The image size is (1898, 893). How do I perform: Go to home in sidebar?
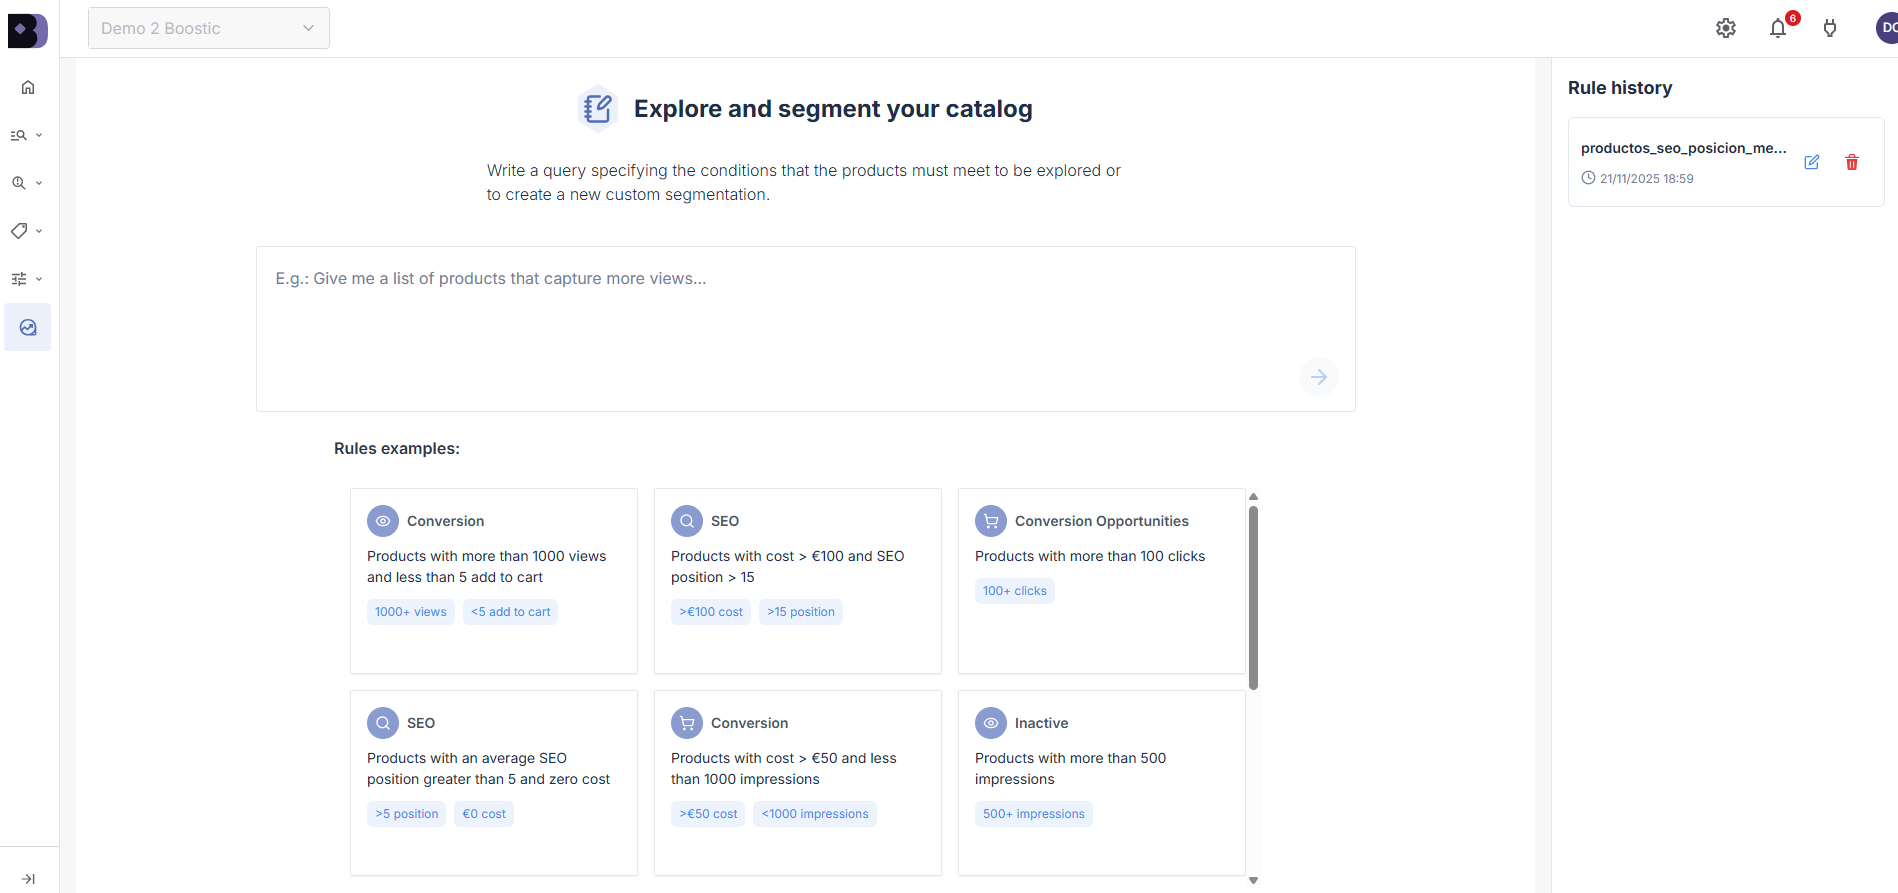click(x=28, y=87)
